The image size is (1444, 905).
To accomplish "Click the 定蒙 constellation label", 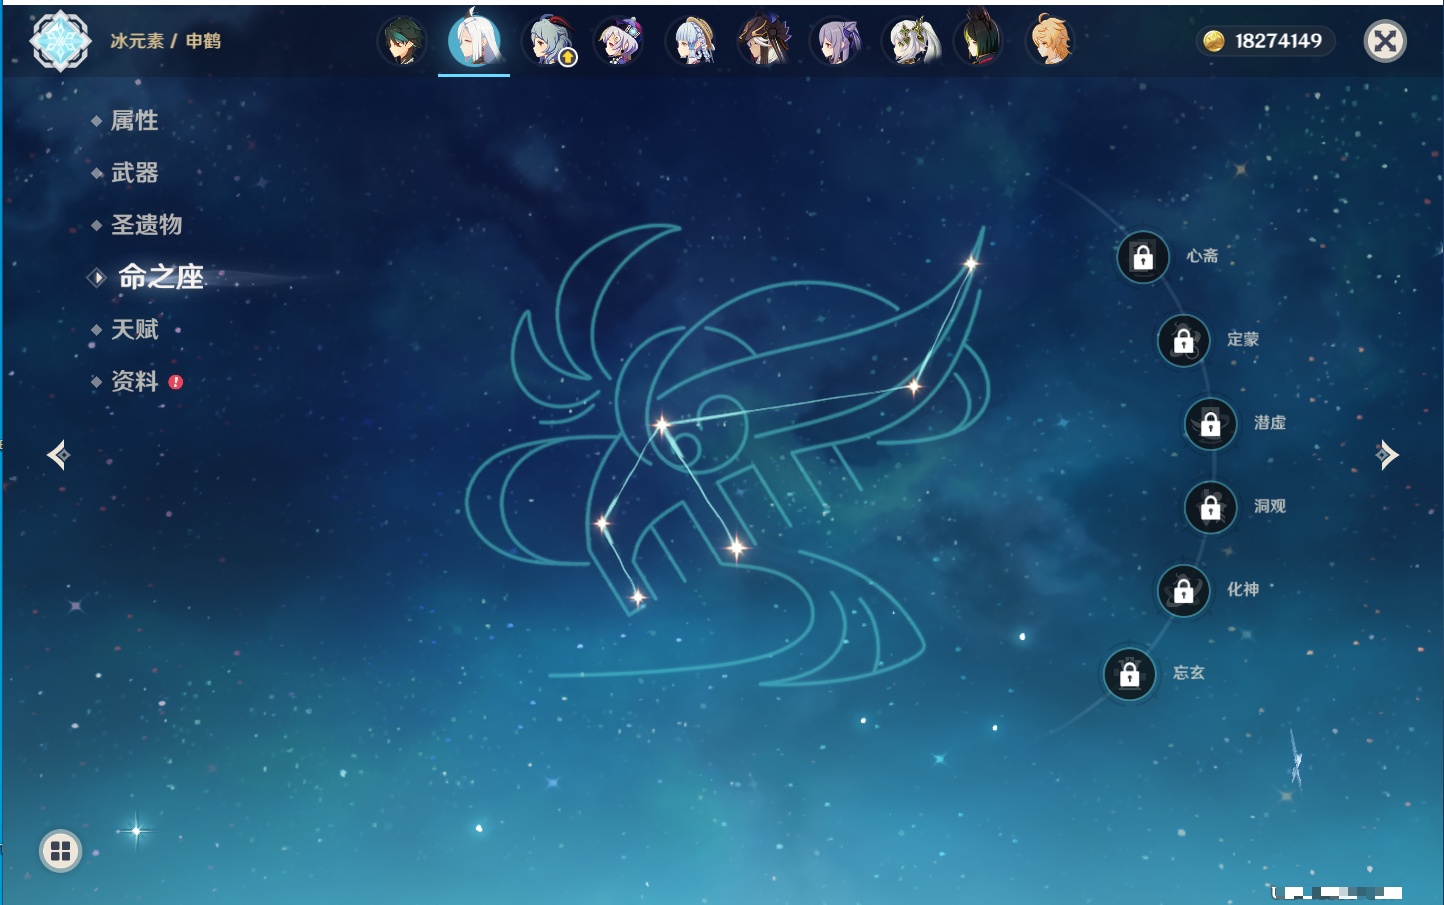I will coord(1243,339).
